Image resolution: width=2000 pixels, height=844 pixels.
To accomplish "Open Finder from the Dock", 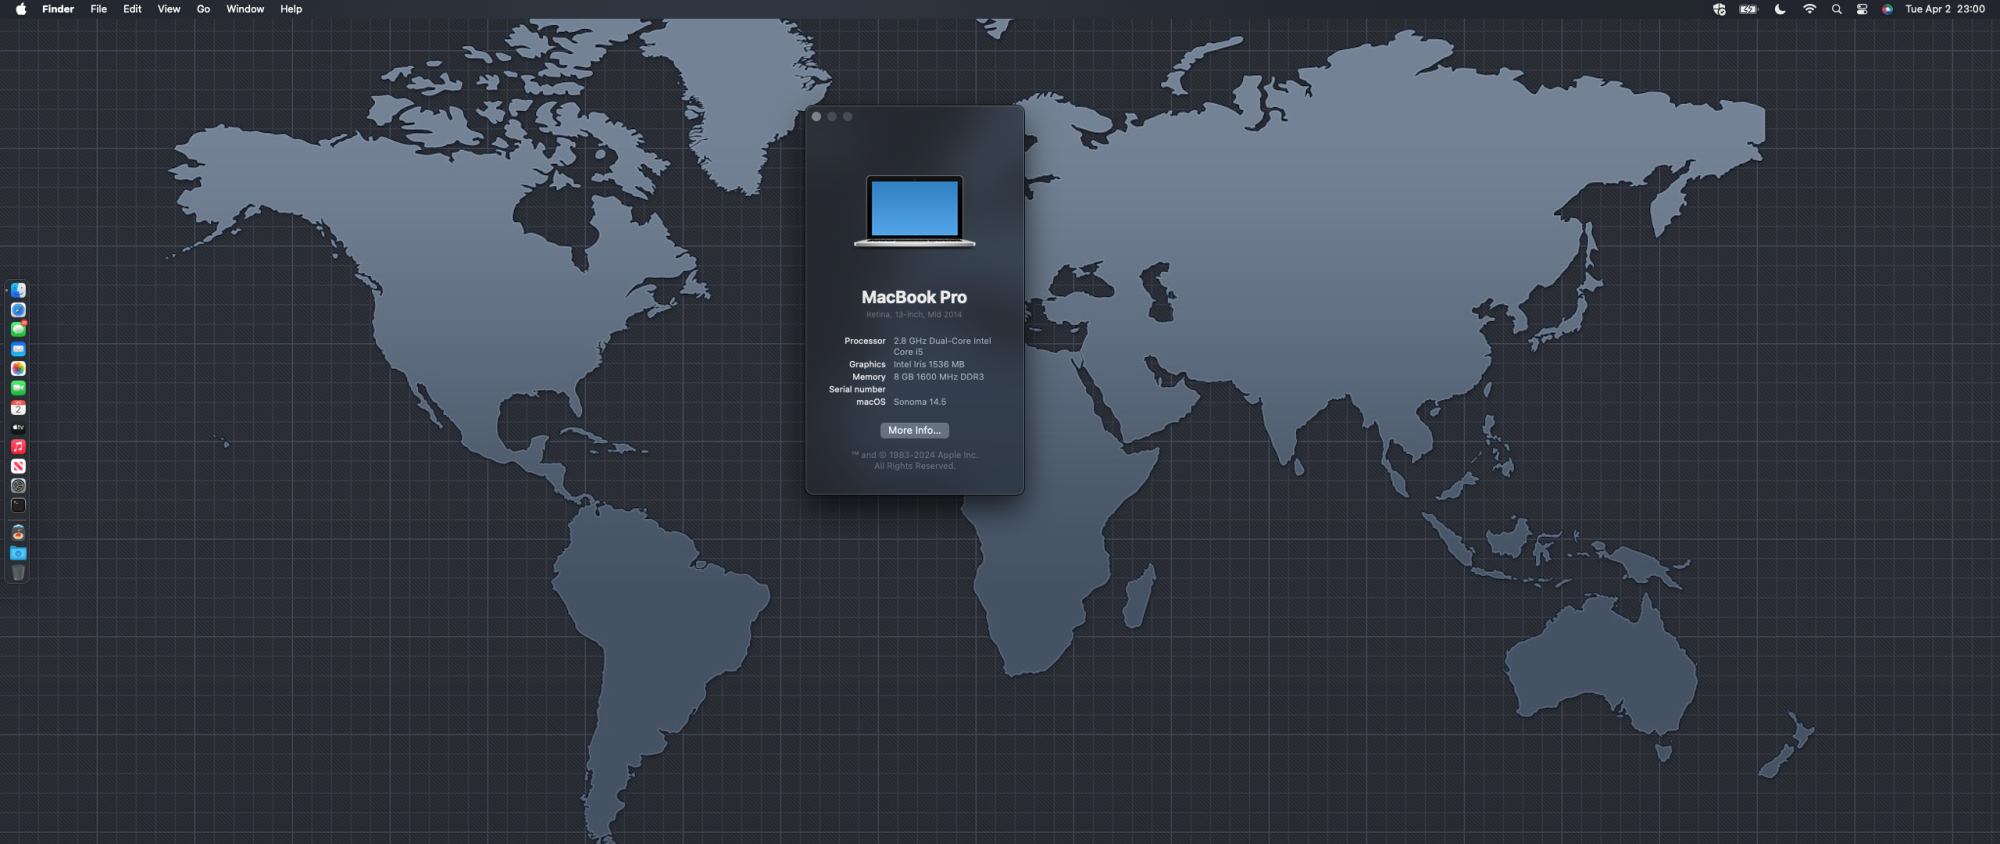I will pyautogui.click(x=18, y=291).
